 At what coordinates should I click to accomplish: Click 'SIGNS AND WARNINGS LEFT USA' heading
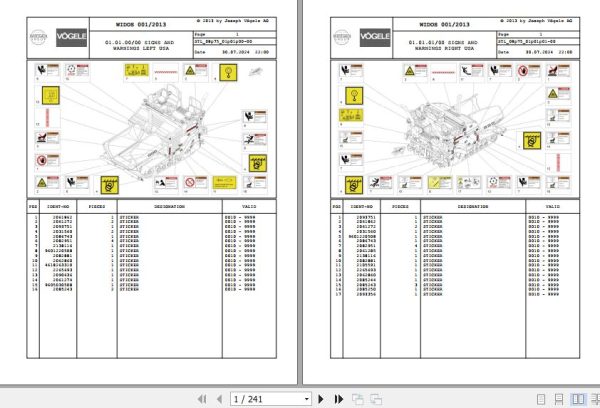[140, 46]
